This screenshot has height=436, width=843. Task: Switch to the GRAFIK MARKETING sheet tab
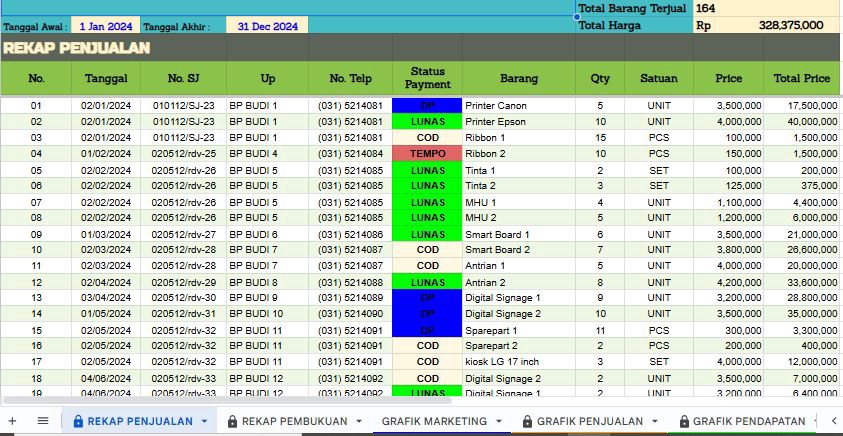pos(434,421)
